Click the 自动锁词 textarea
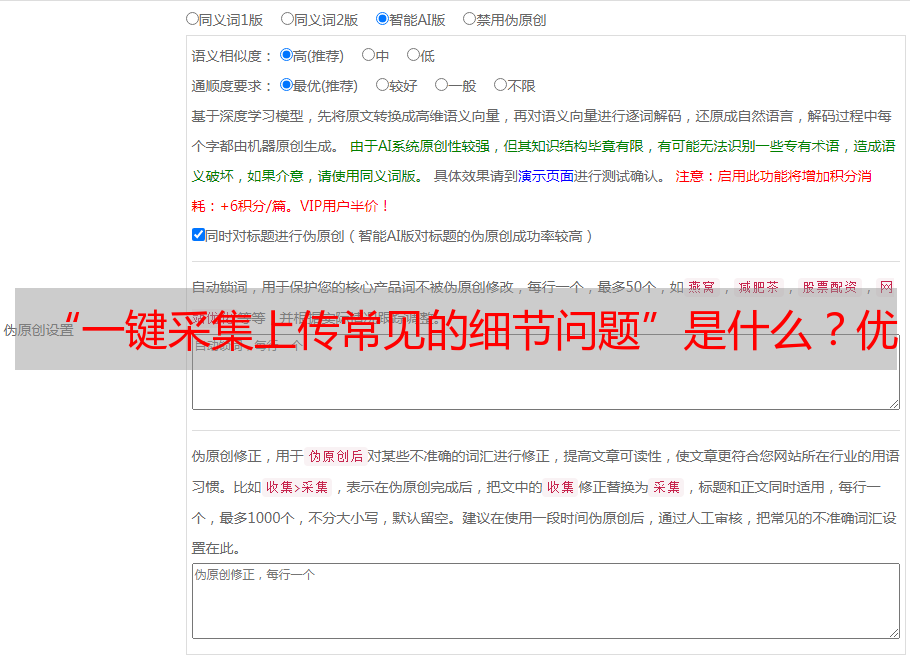This screenshot has height=658, width=911. point(546,372)
